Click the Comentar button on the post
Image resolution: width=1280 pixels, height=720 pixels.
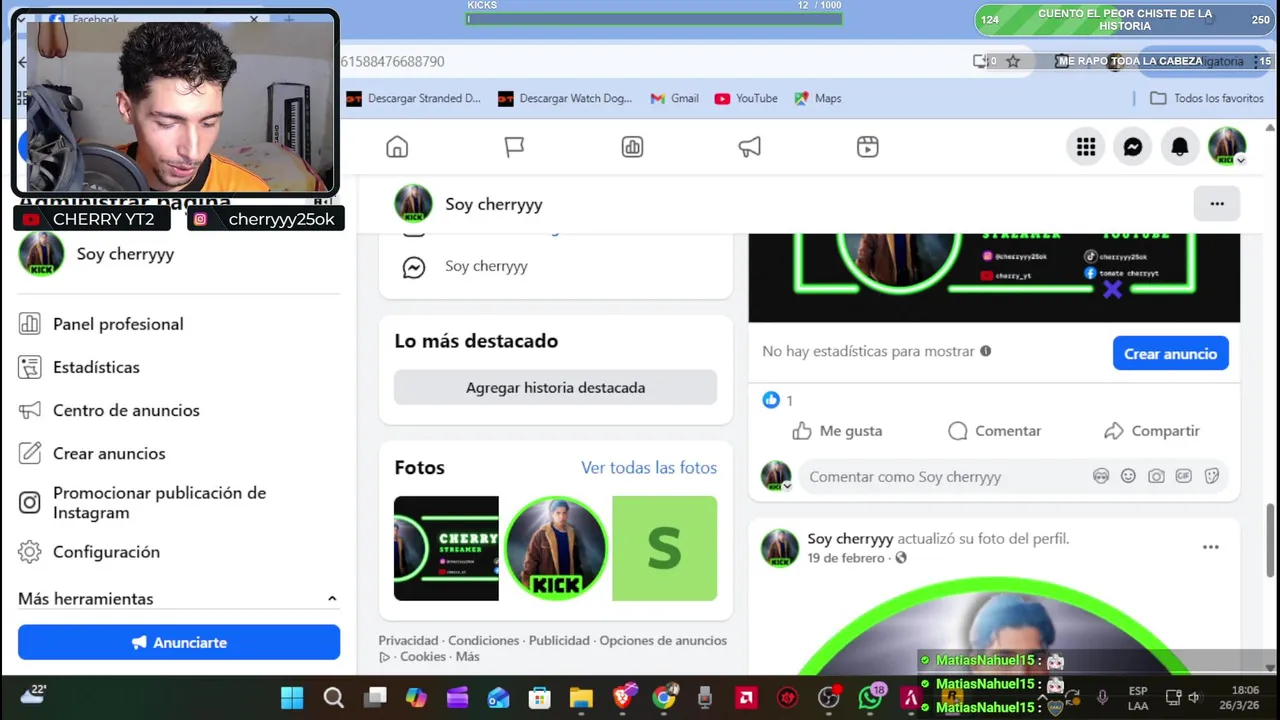(x=994, y=431)
